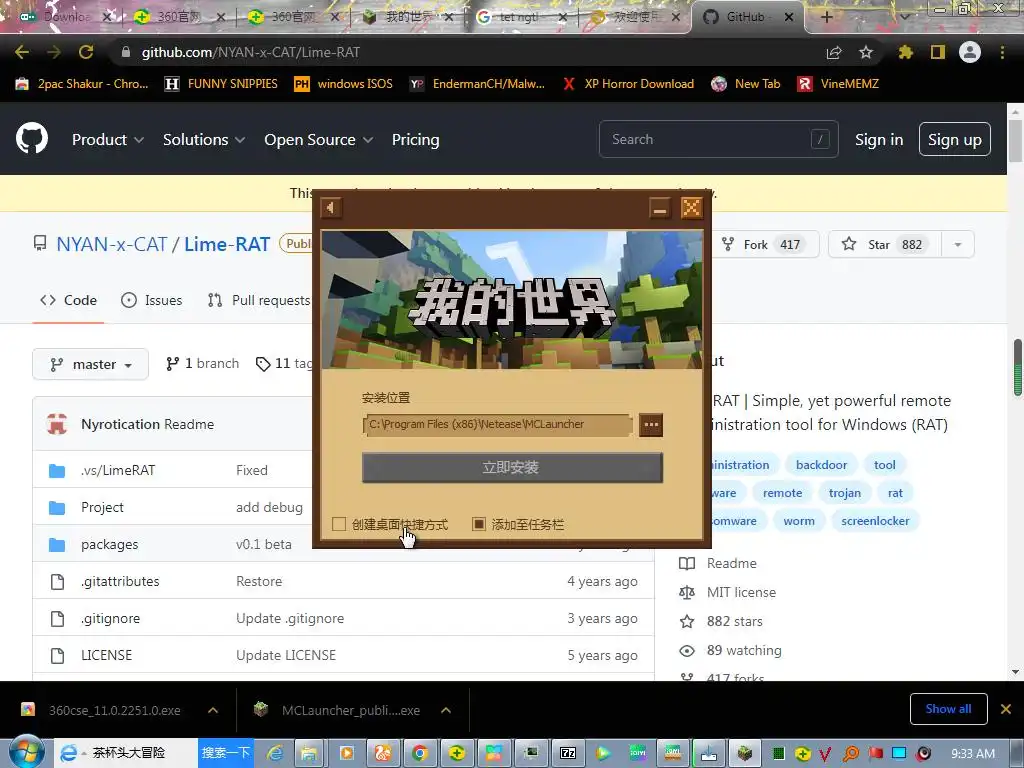1024x768 pixels.
Task: Open the Chrome three-dot menu
Action: 1002,52
